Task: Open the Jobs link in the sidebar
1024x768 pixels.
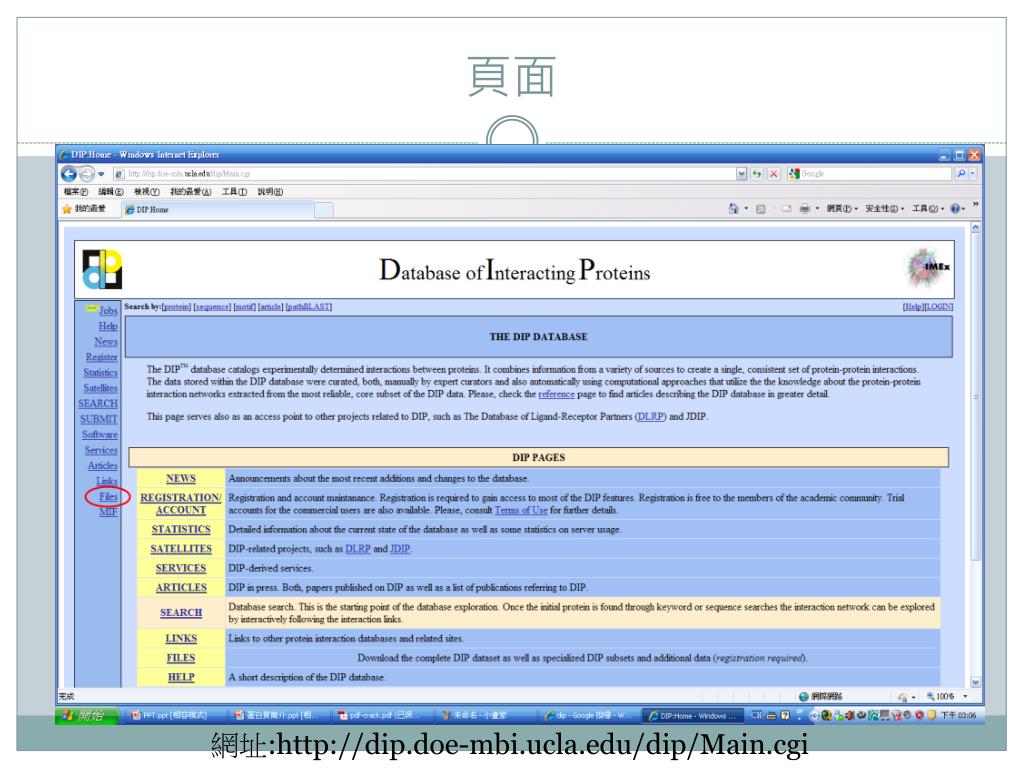Action: 108,310
